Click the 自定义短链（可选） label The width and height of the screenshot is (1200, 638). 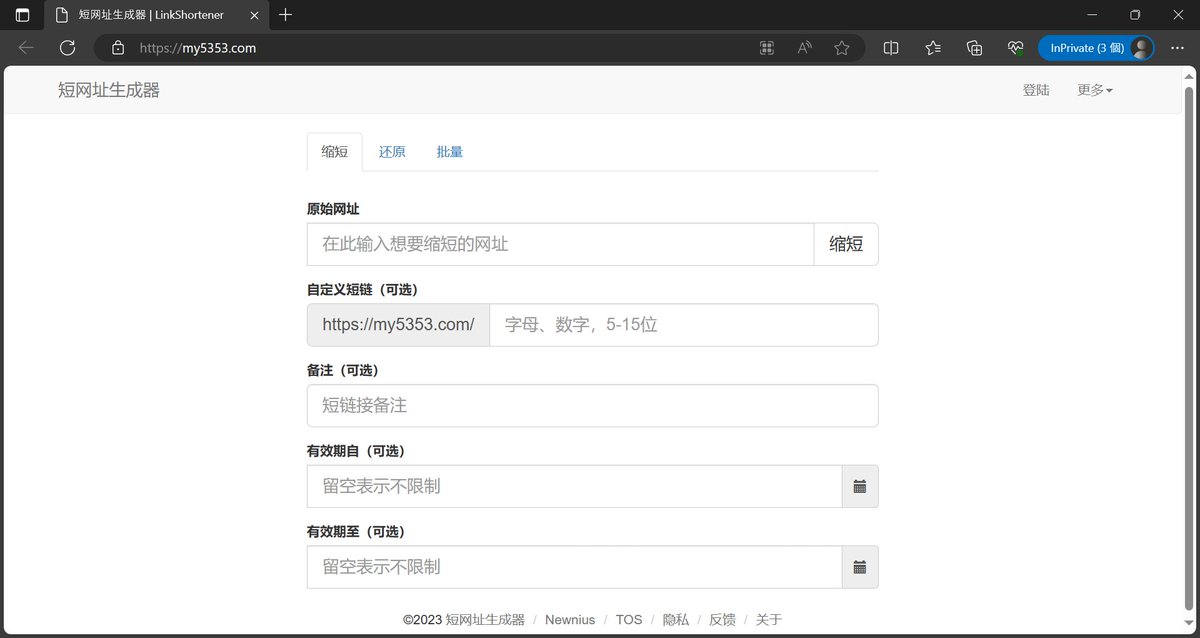coord(362,290)
